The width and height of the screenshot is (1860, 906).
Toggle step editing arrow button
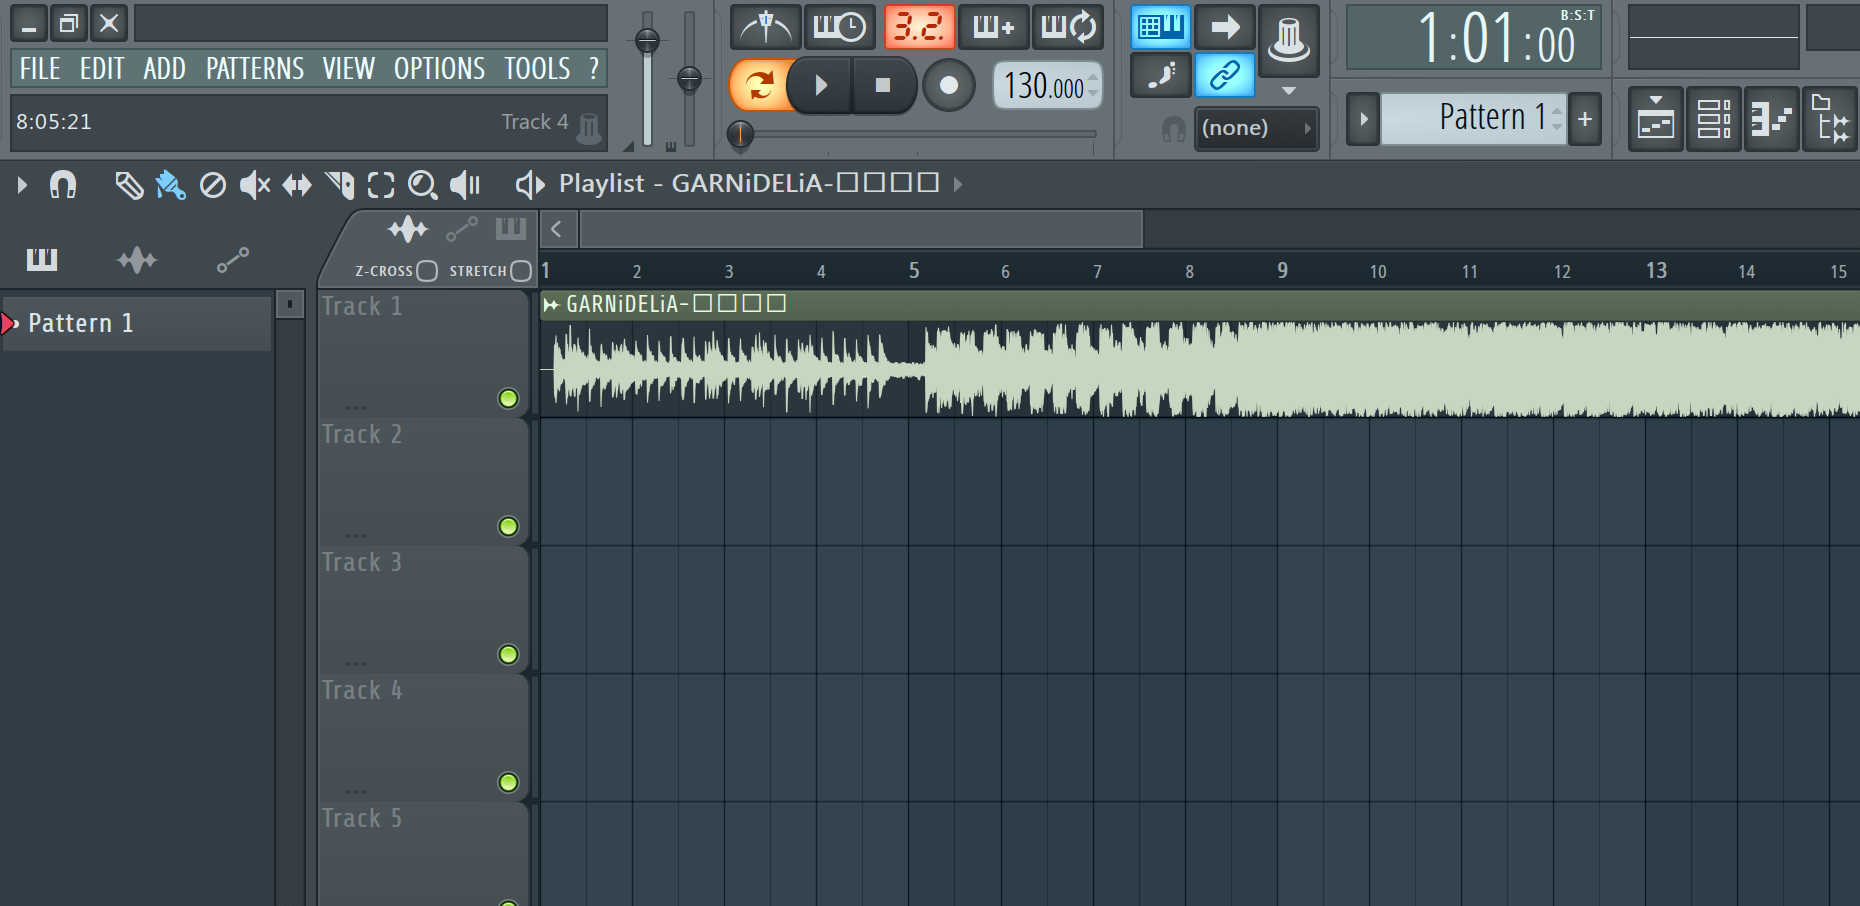(x=1224, y=27)
